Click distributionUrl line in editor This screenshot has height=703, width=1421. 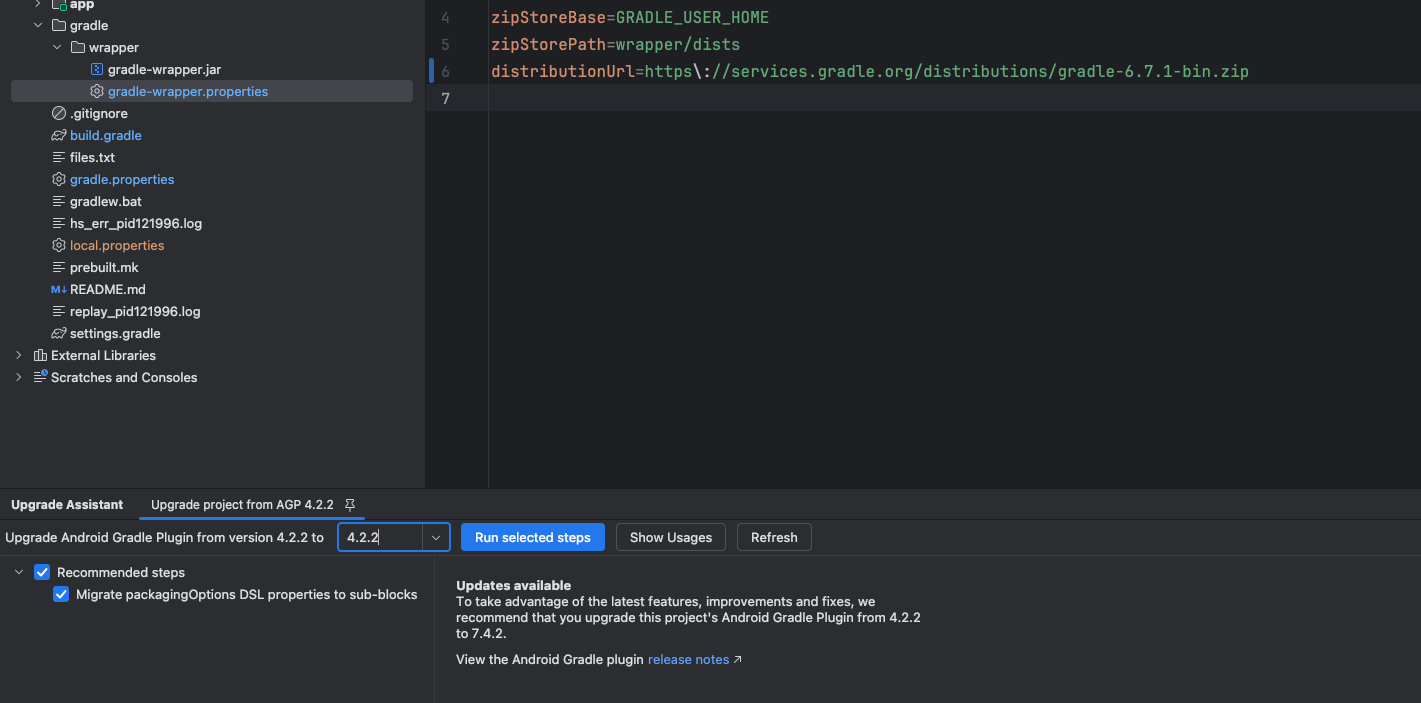[x=870, y=71]
